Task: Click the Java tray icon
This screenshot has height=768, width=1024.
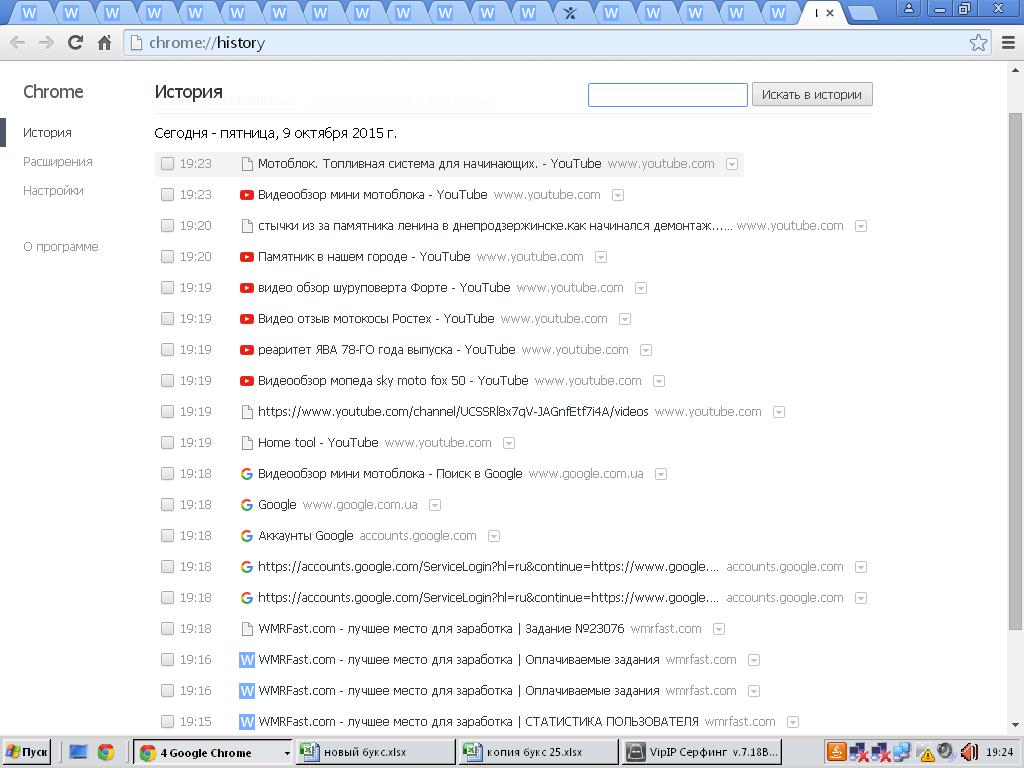Action: (837, 752)
